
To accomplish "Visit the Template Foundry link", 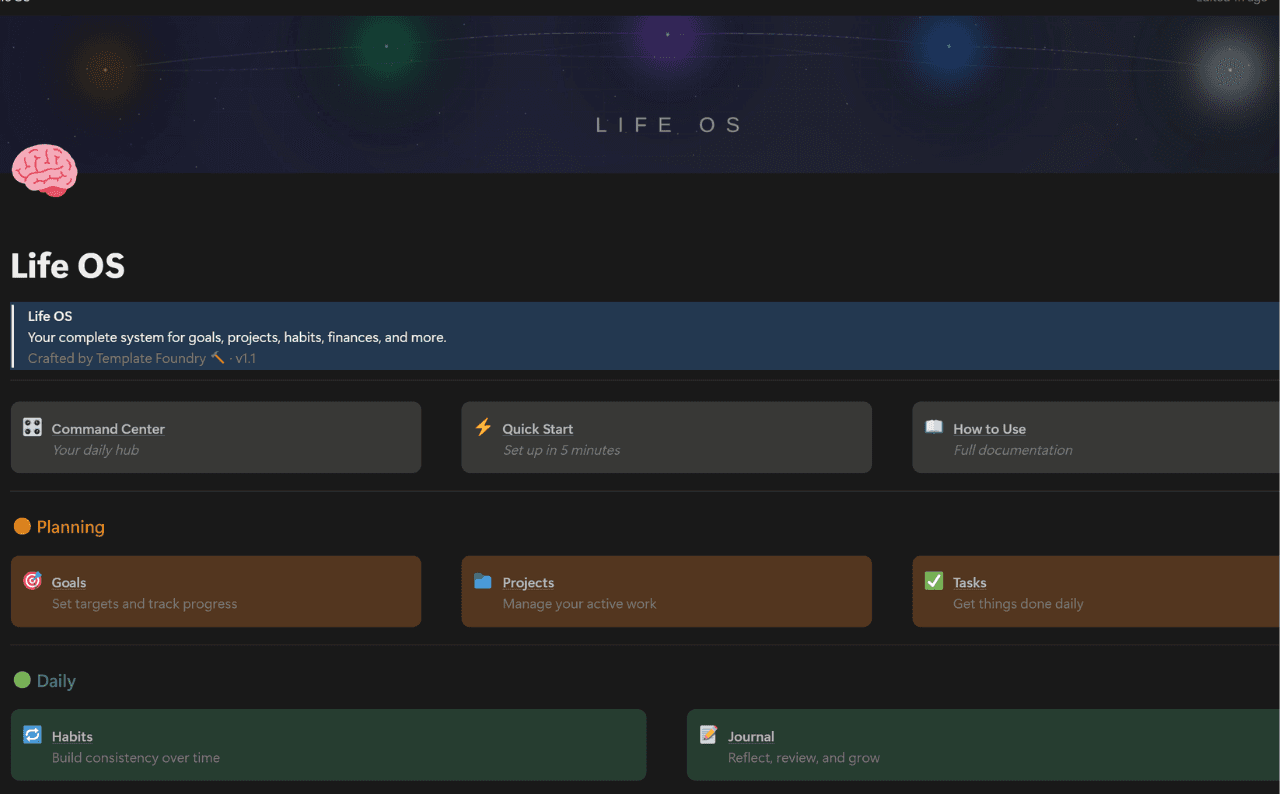I will [151, 358].
